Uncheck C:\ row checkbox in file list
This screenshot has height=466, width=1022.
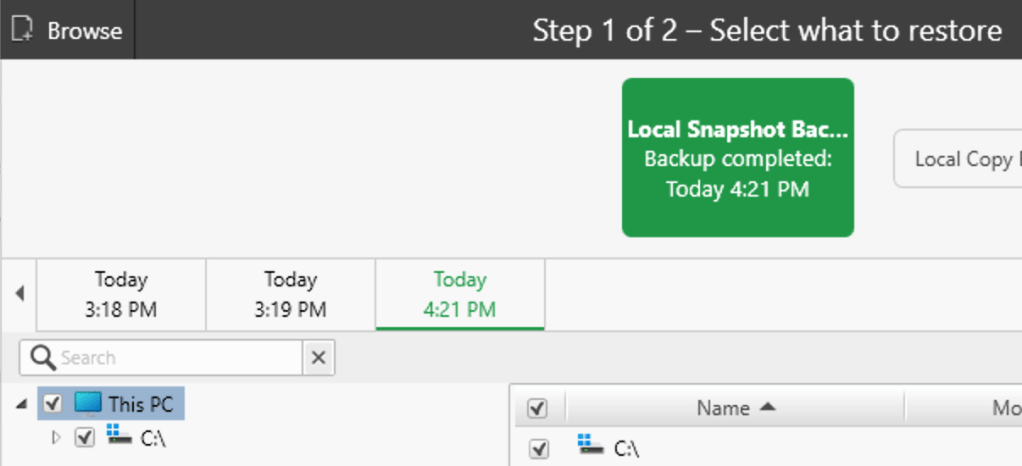click(x=539, y=449)
